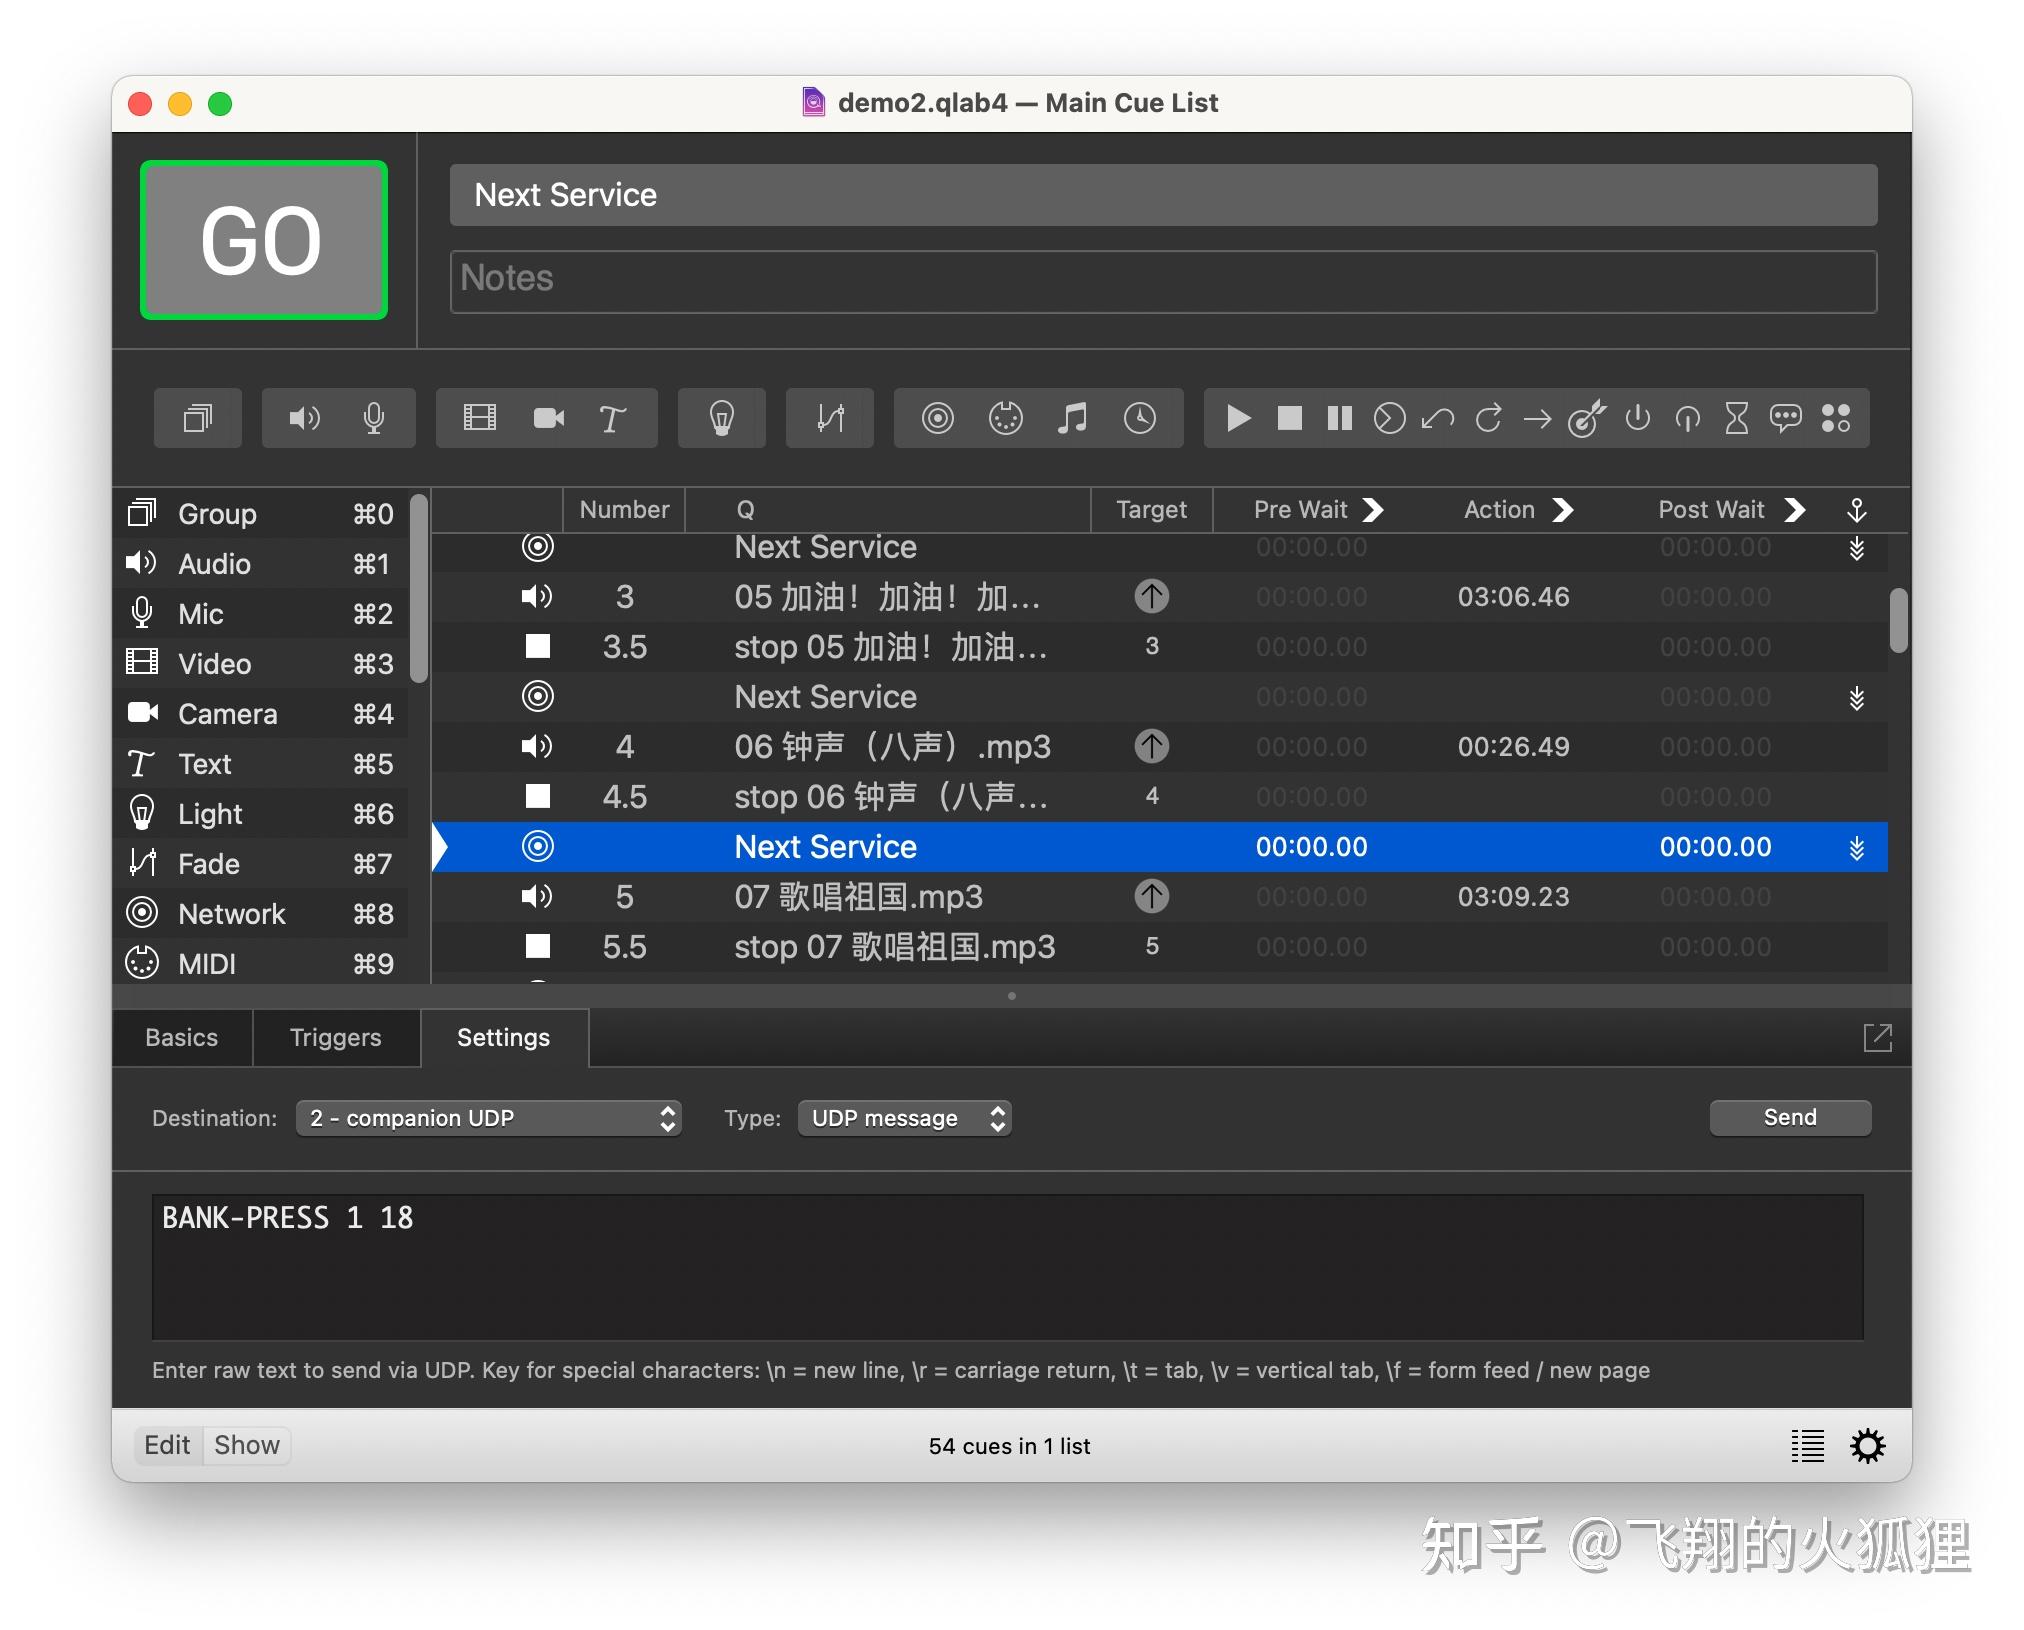The image size is (2024, 1630).
Task: Click the Send button for the UDP message
Action: pyautogui.click(x=1789, y=1117)
